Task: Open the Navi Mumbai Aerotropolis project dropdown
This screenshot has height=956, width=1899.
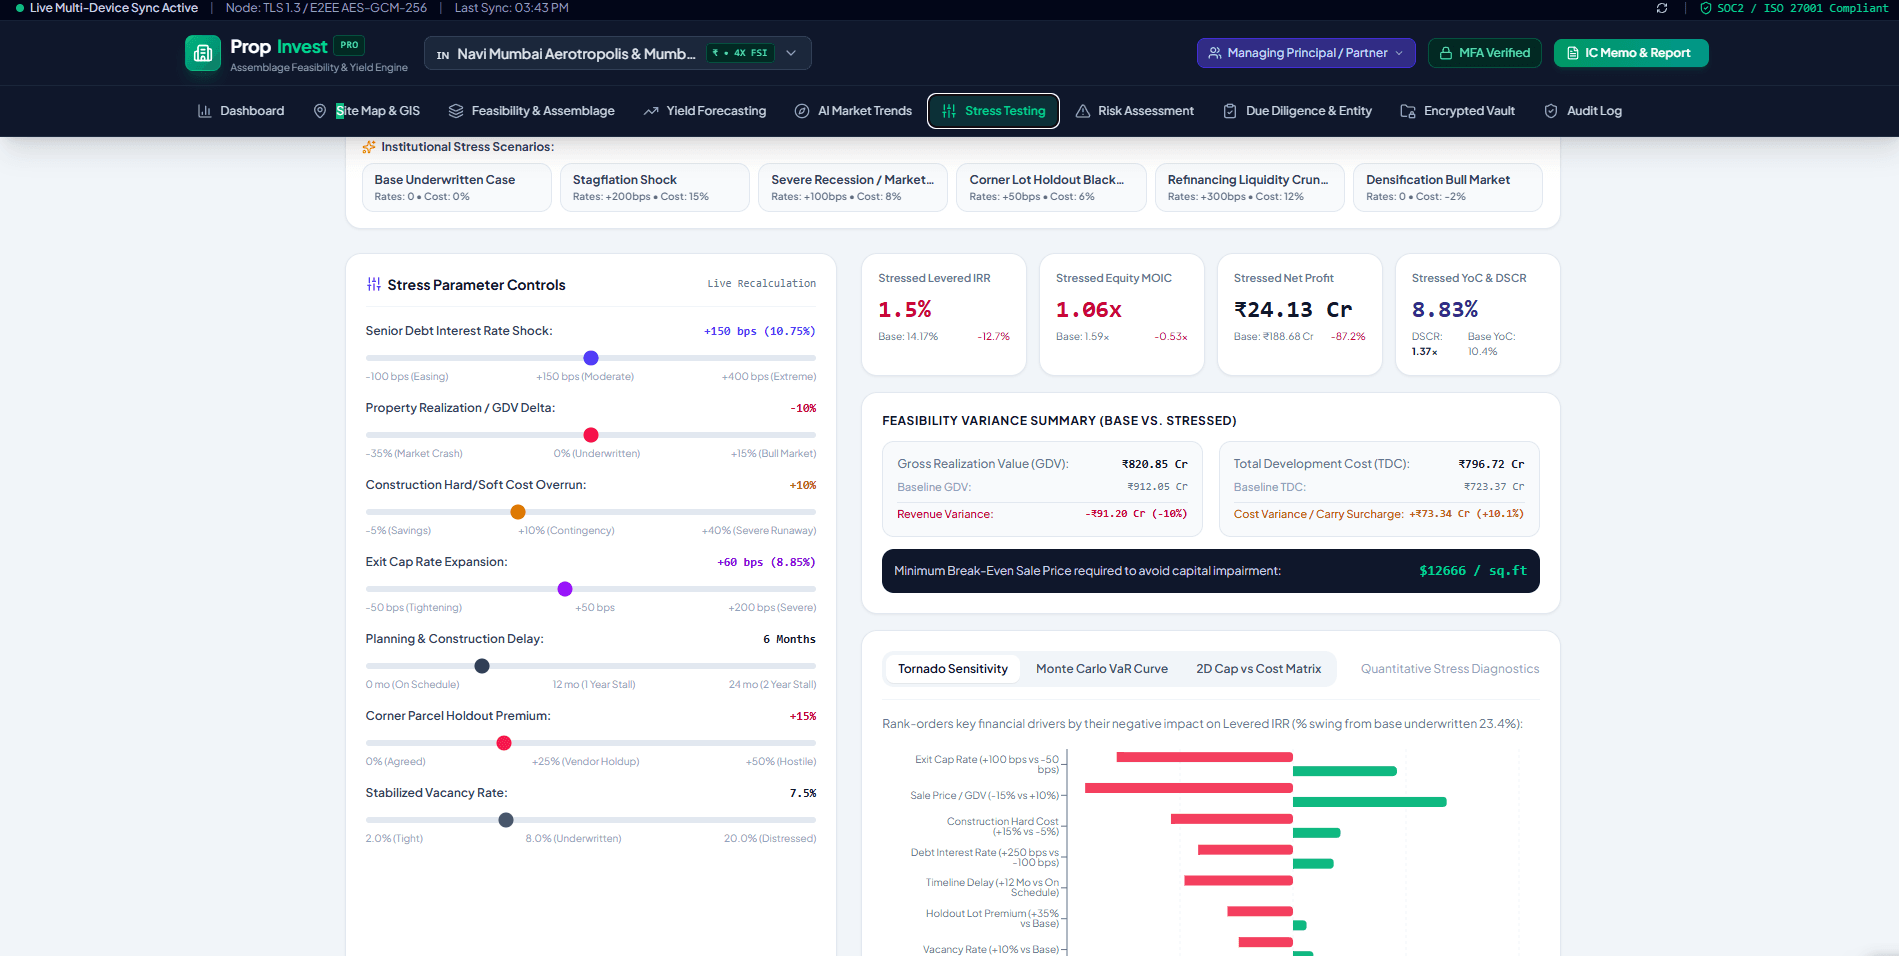Action: point(618,53)
